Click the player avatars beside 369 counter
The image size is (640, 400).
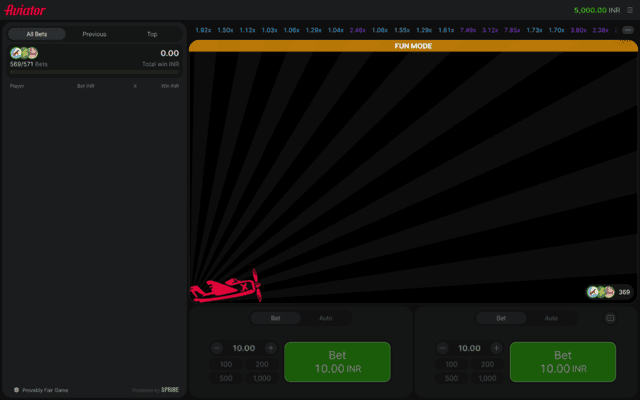coord(601,292)
